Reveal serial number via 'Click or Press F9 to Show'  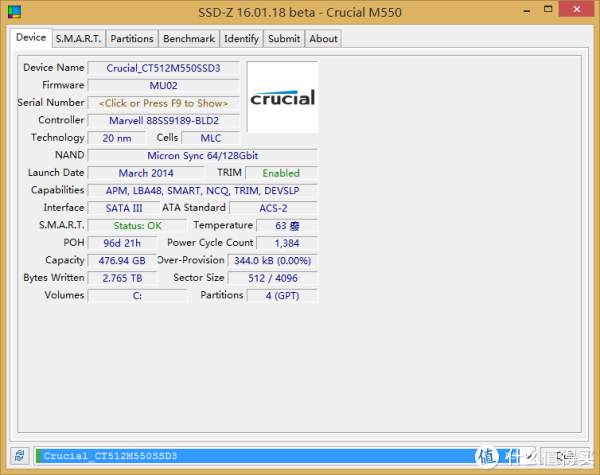pos(164,103)
